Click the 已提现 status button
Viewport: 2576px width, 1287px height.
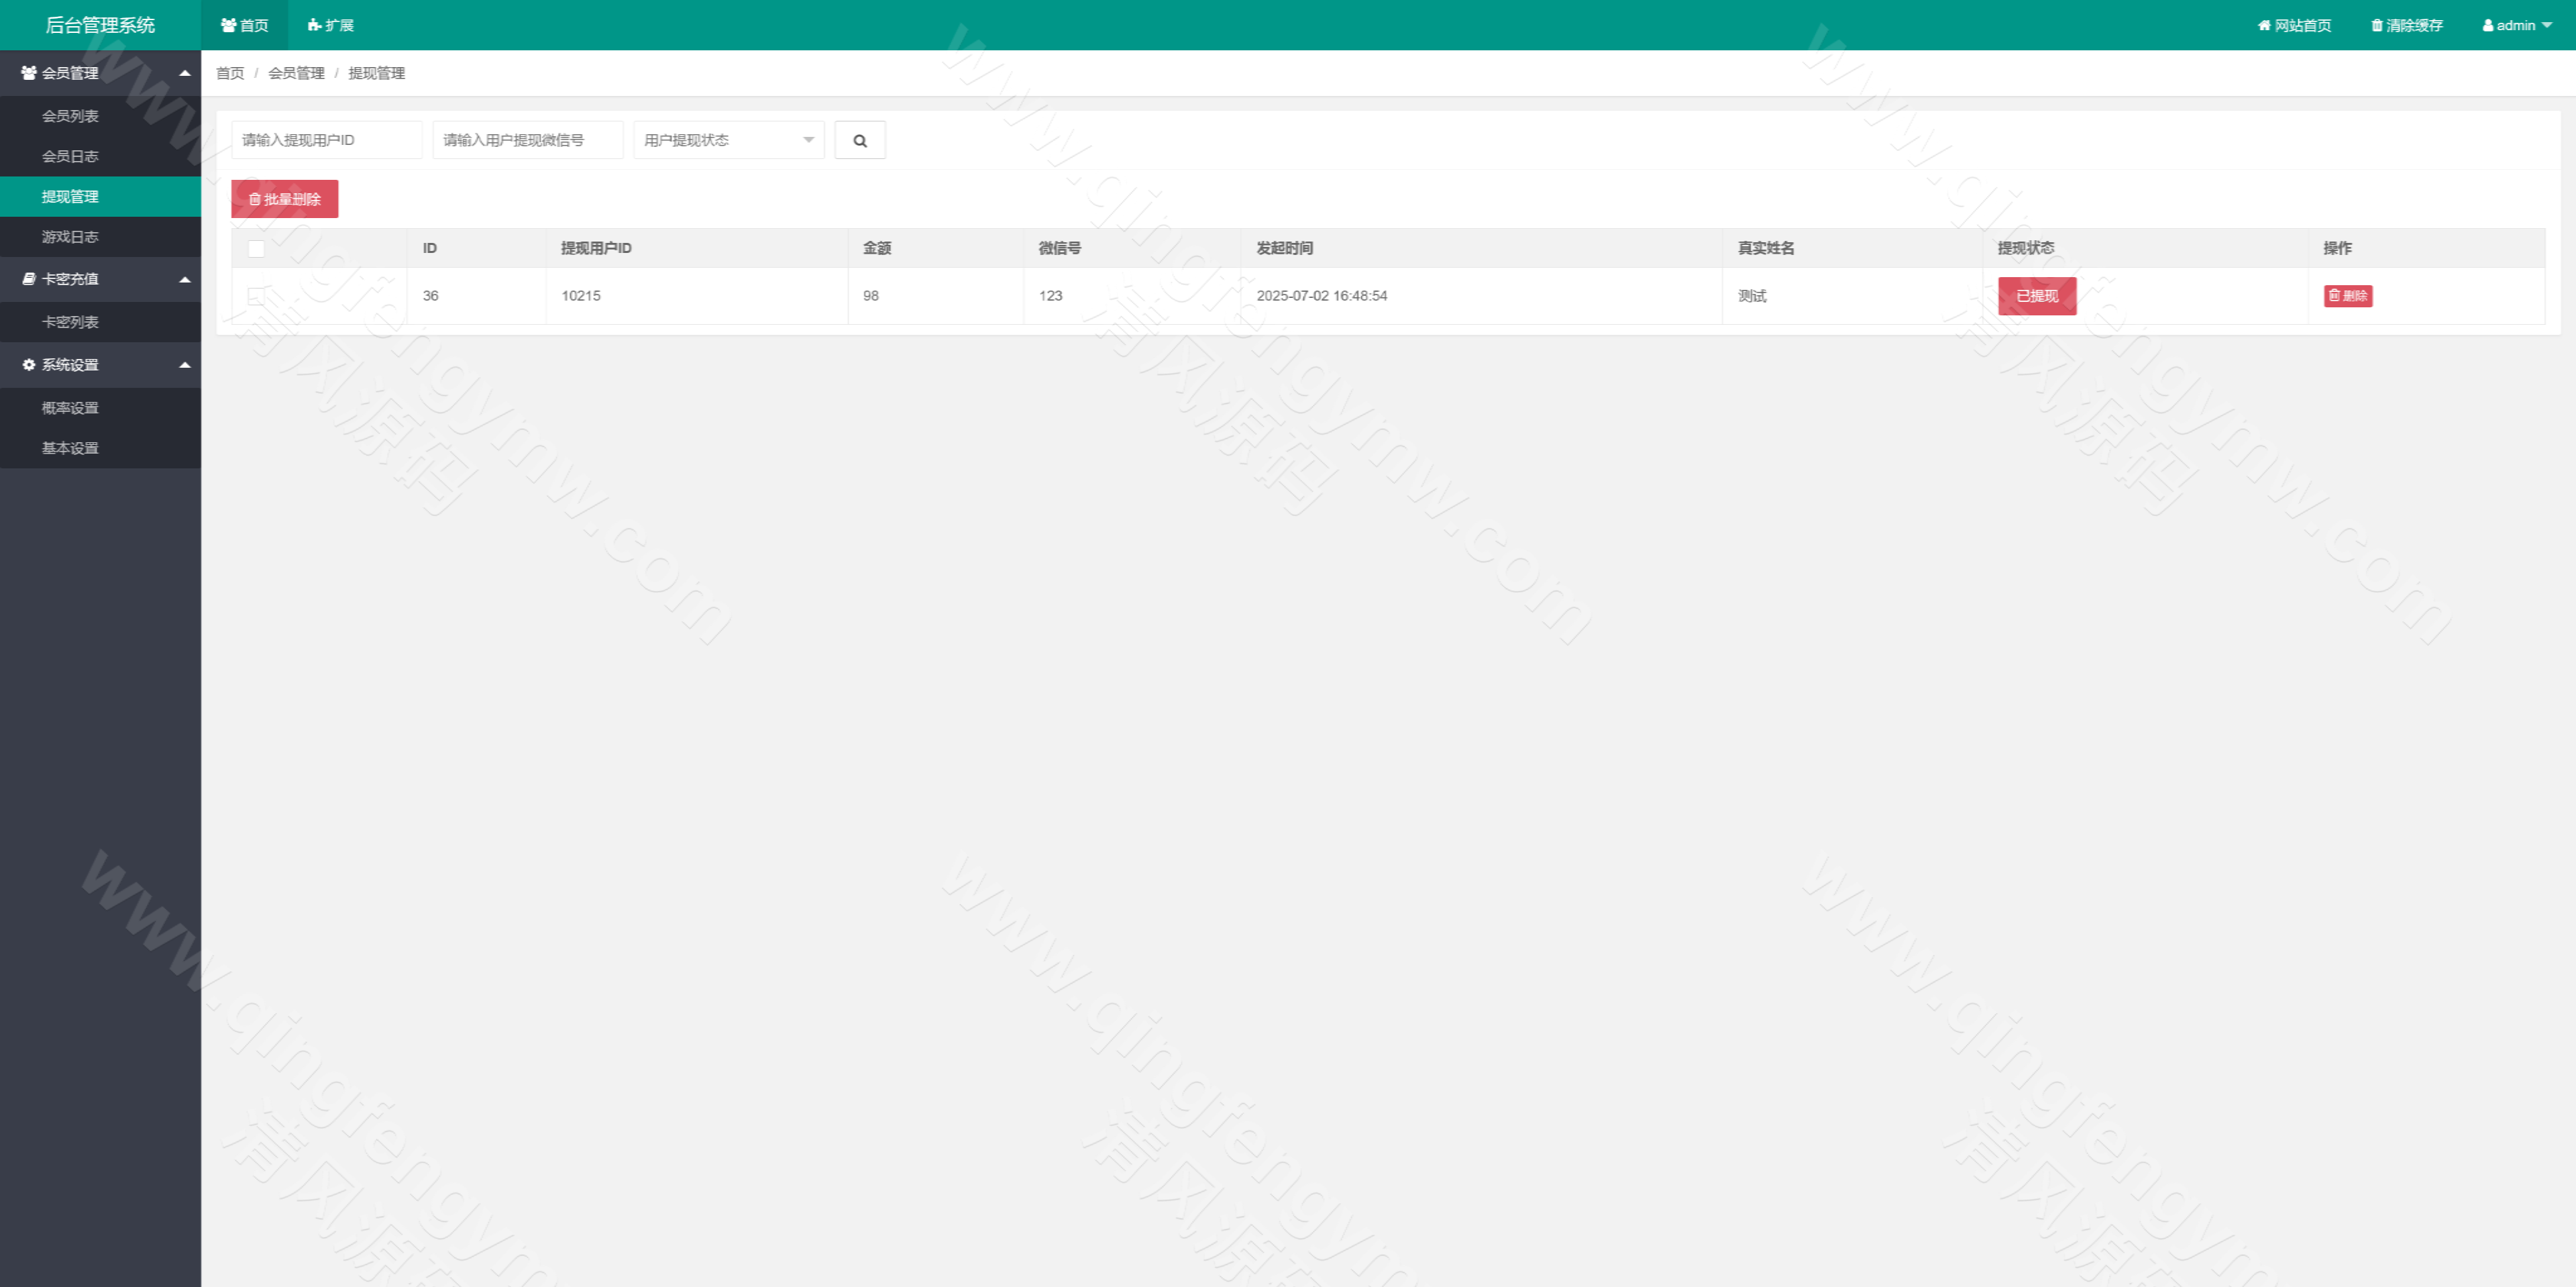[x=2037, y=296]
